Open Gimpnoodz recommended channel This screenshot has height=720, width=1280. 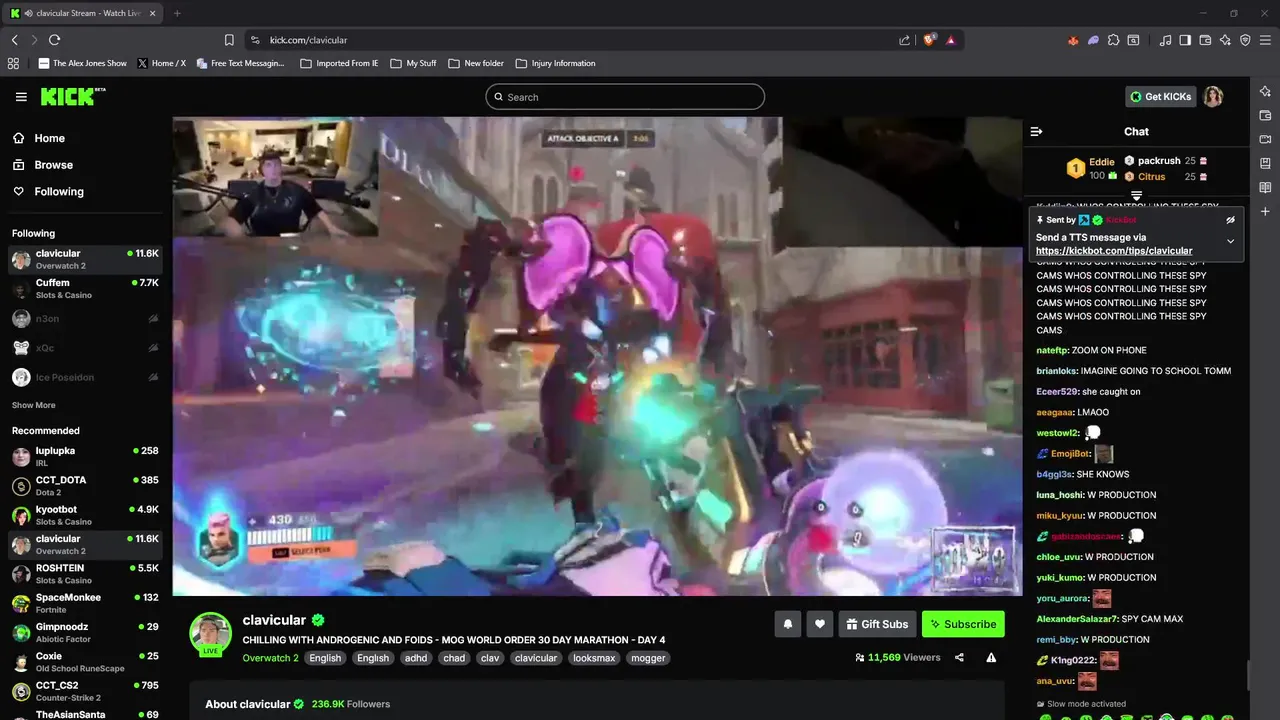85,632
